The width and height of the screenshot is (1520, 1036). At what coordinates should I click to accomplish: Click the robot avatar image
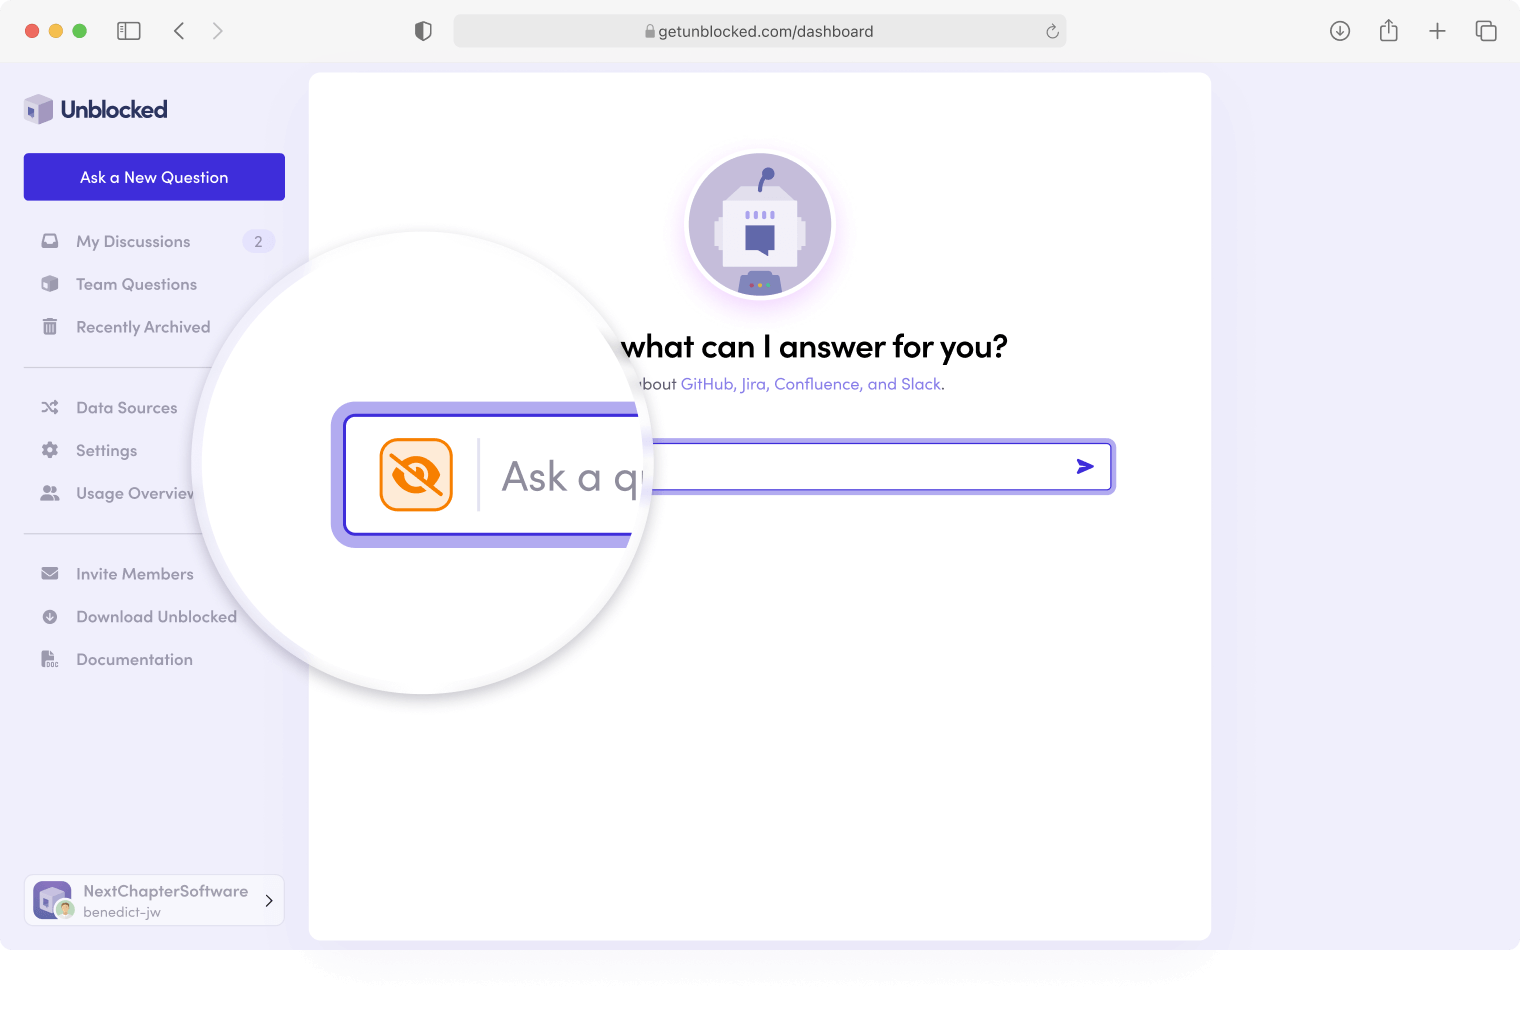(x=760, y=225)
